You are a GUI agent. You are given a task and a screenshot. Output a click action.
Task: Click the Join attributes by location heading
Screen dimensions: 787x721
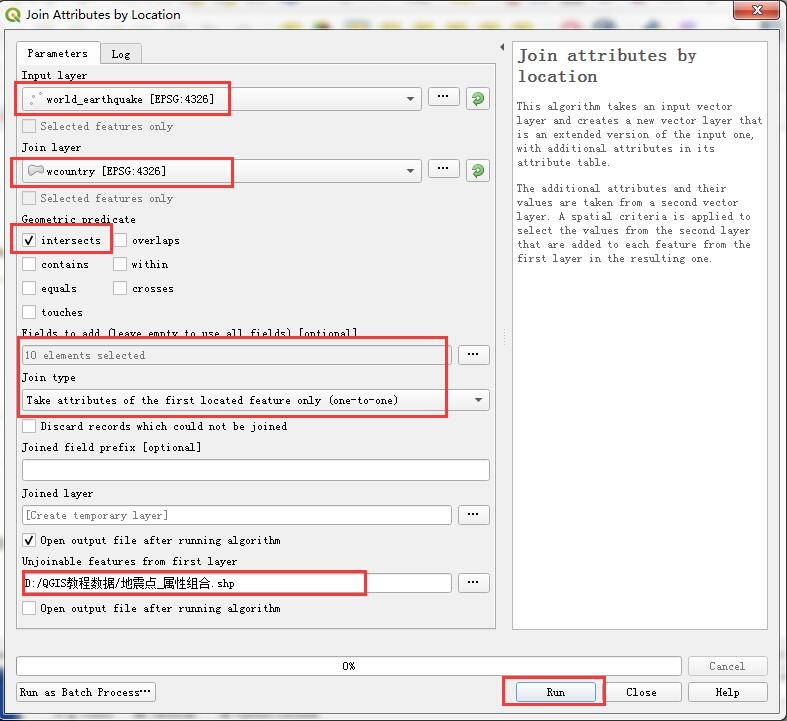click(x=607, y=66)
